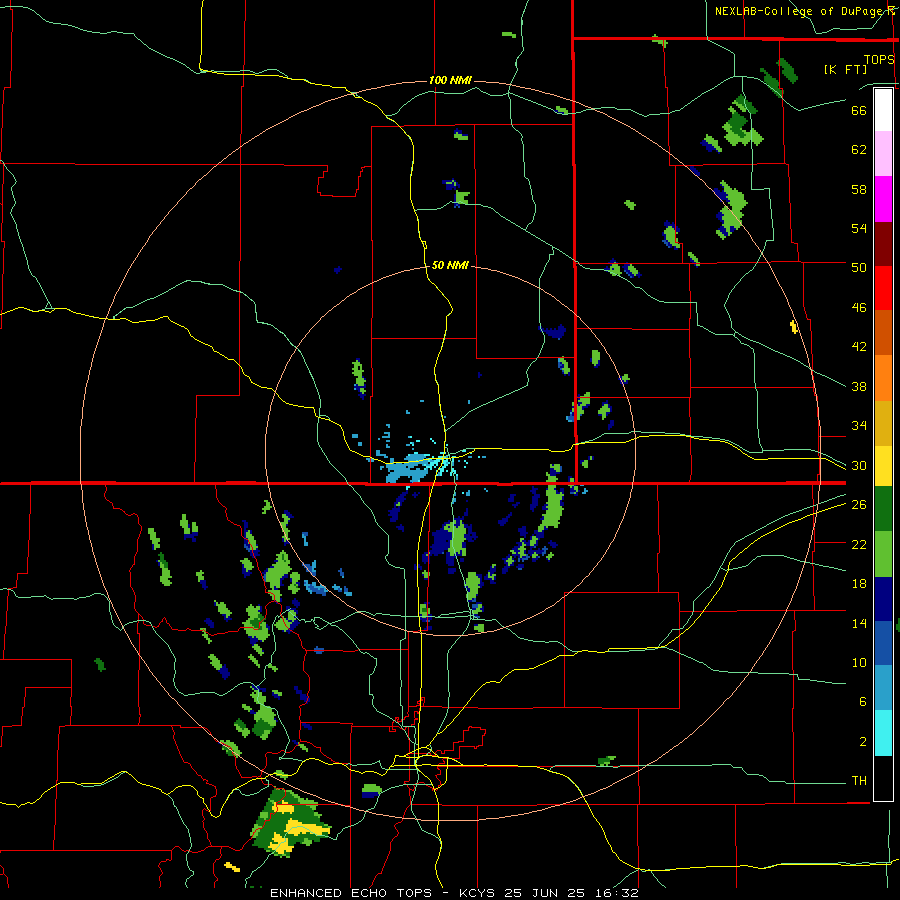Image resolution: width=900 pixels, height=900 pixels.
Task: Click the "30" legend value
Action: 859,465
